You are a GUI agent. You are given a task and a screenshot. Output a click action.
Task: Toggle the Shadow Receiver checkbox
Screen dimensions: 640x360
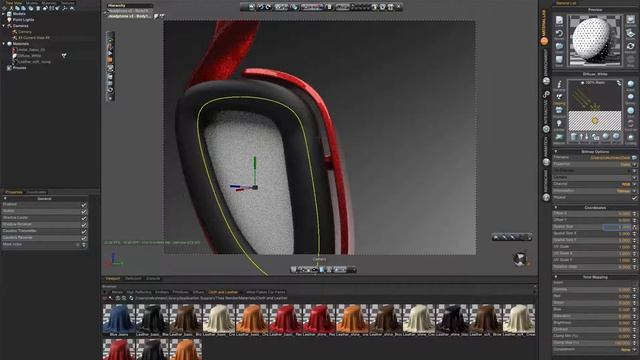tap(84, 224)
